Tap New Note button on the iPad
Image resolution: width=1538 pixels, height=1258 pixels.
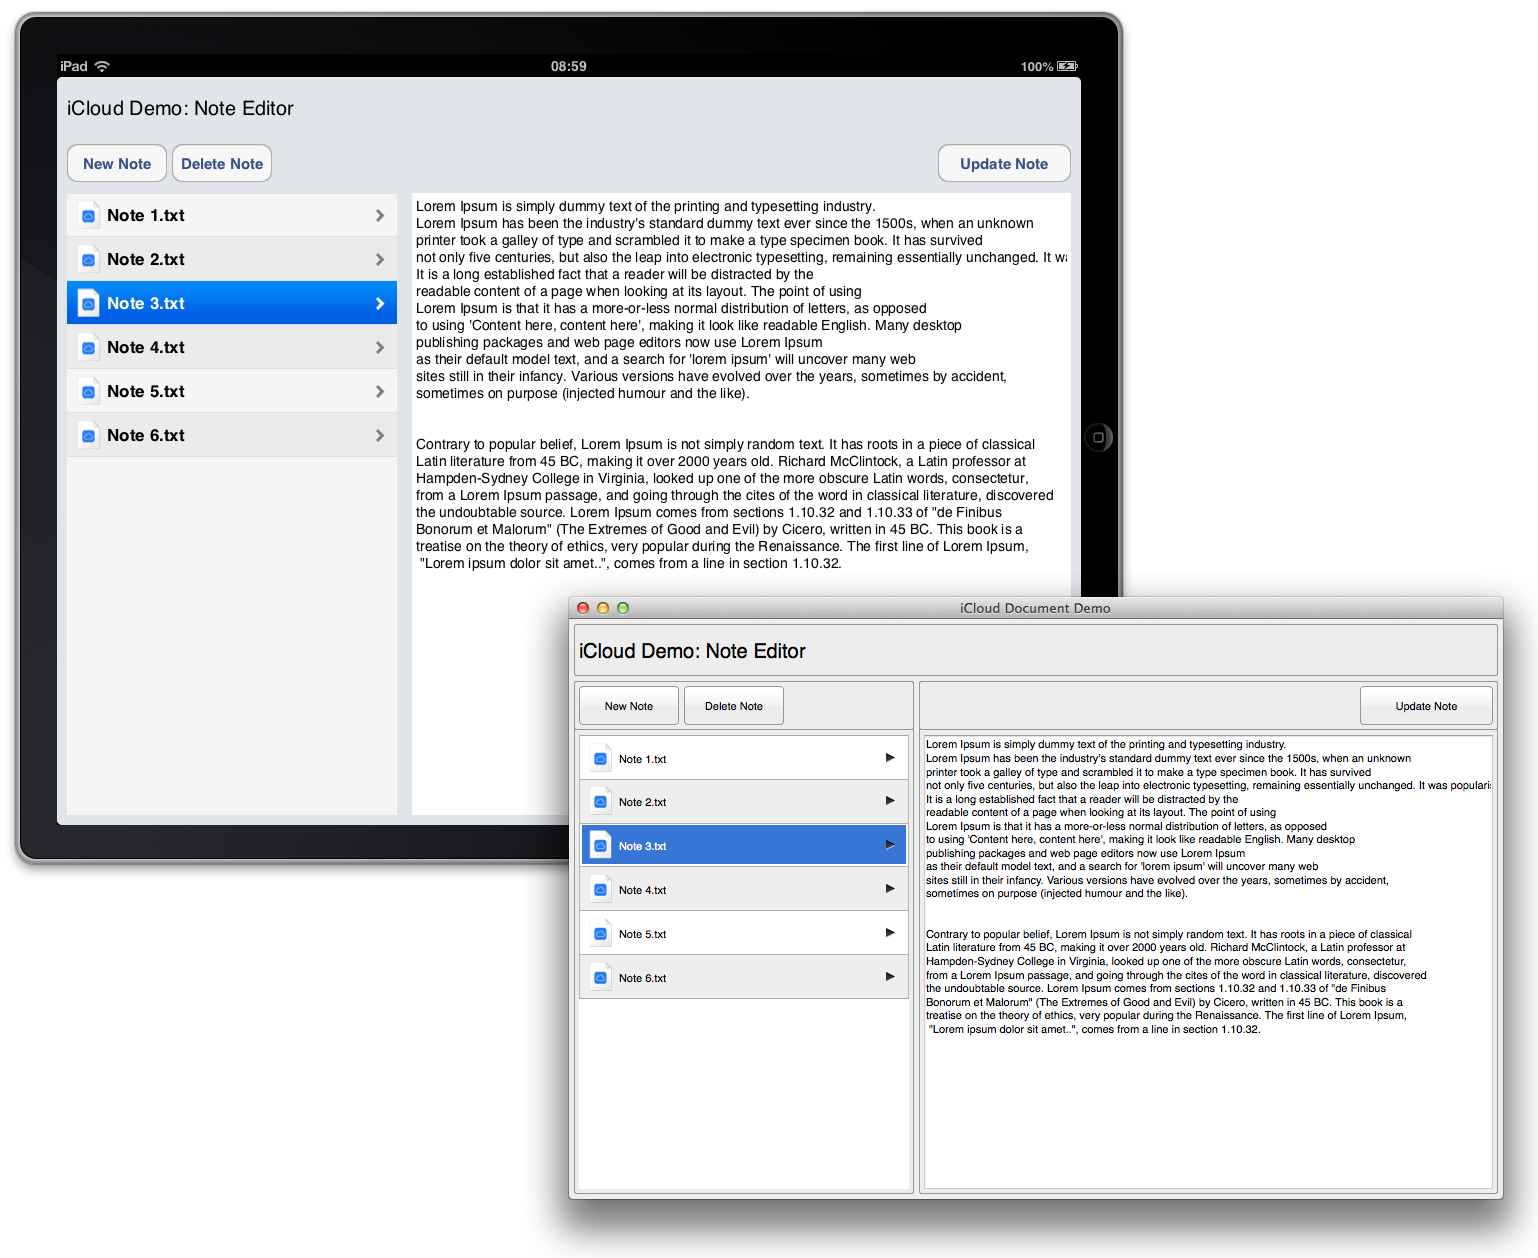[x=117, y=164]
